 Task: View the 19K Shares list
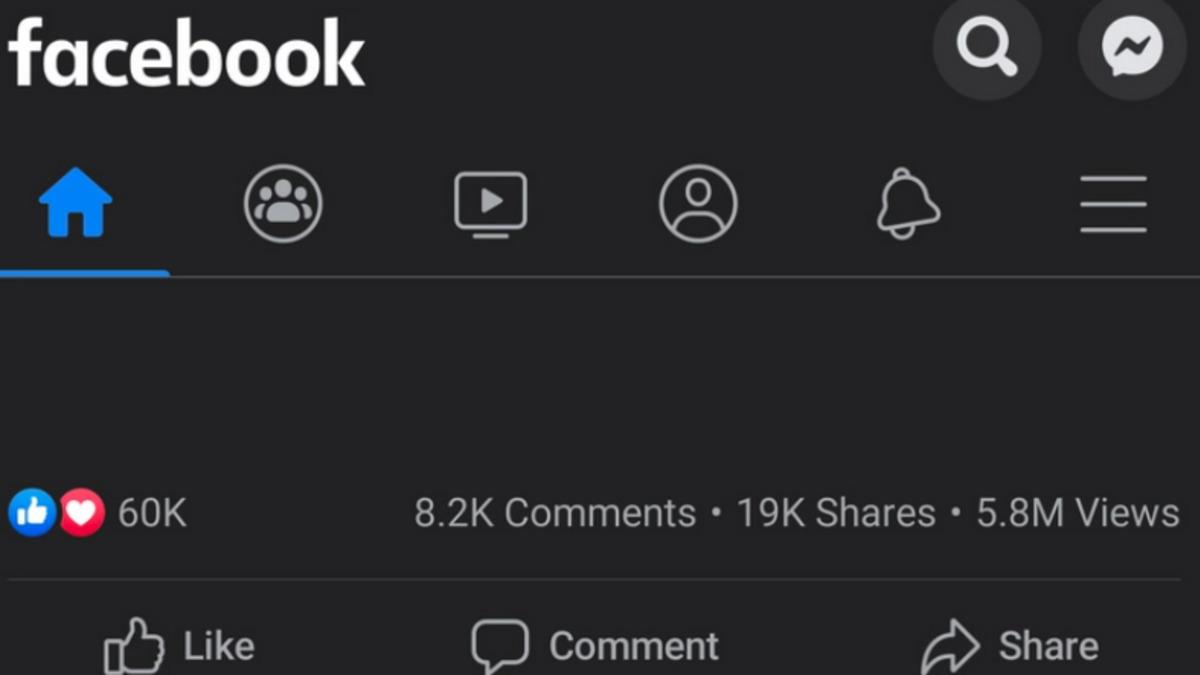pyautogui.click(x=836, y=513)
